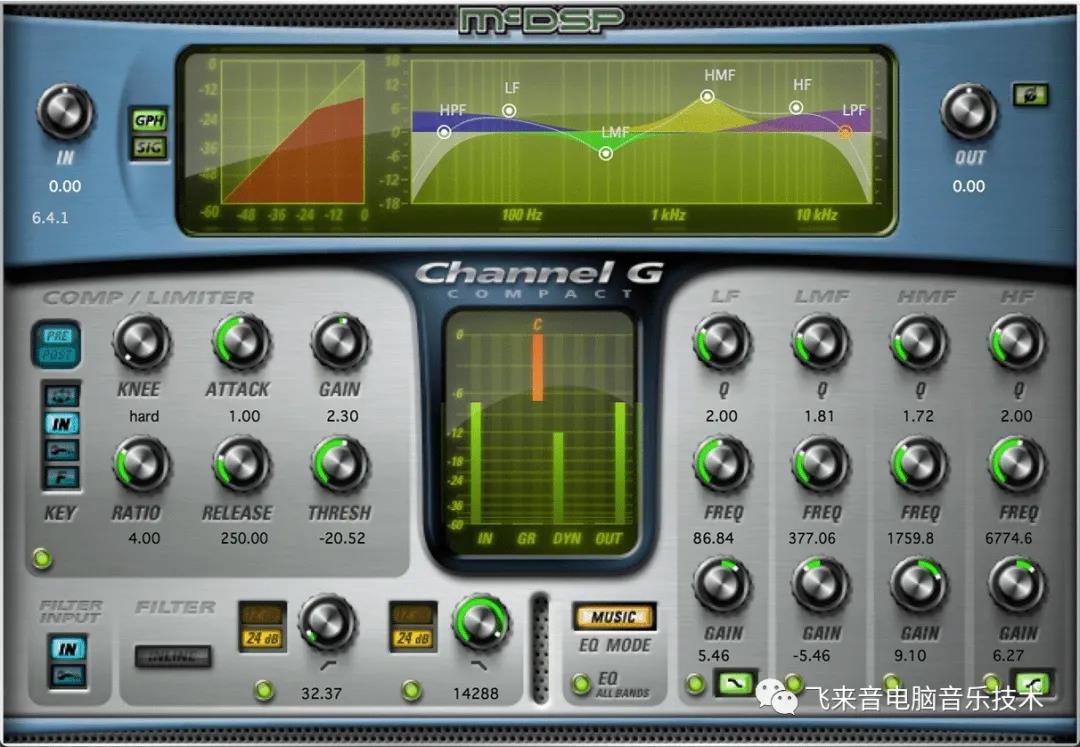Turn the HMF band Q knob
The image size is (1080, 747).
(919, 342)
